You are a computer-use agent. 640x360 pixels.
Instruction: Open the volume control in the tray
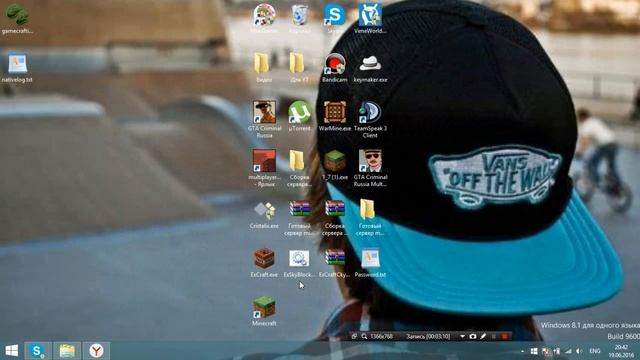[579, 351]
